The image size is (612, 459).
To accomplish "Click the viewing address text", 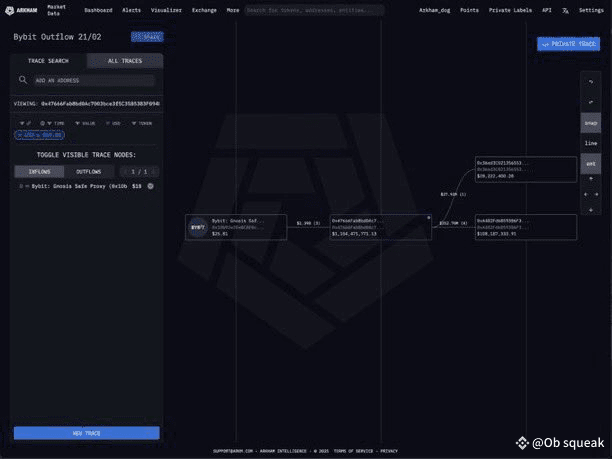I will (100, 104).
